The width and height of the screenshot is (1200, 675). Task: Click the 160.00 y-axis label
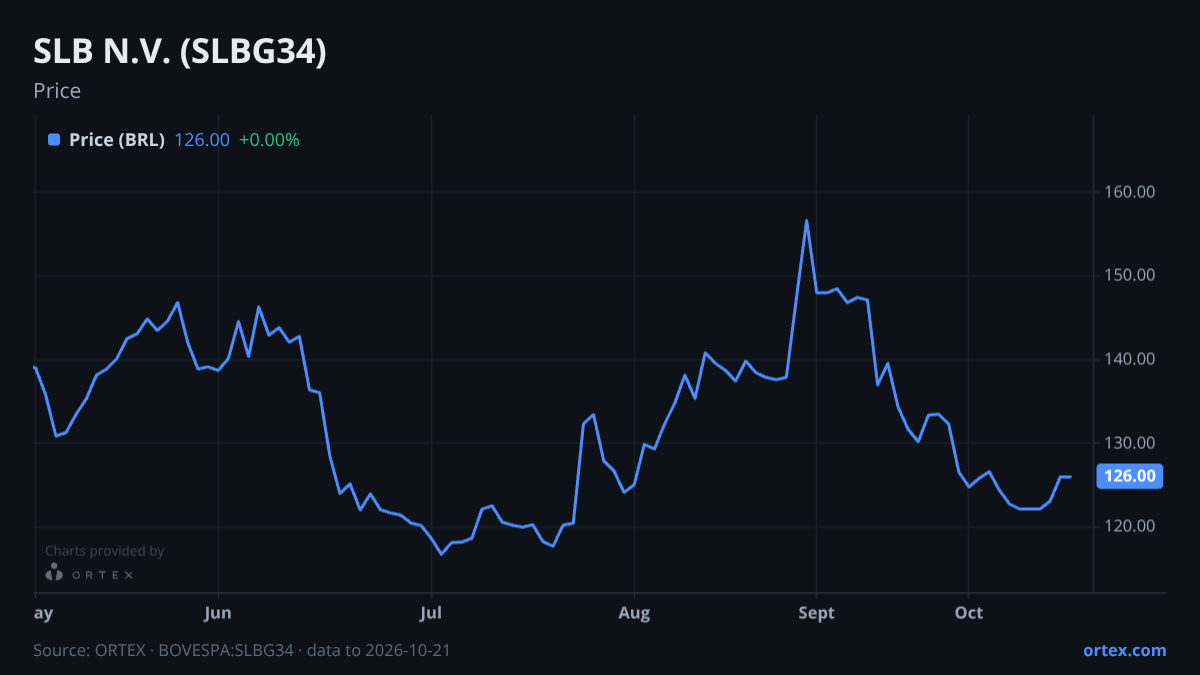point(1132,191)
